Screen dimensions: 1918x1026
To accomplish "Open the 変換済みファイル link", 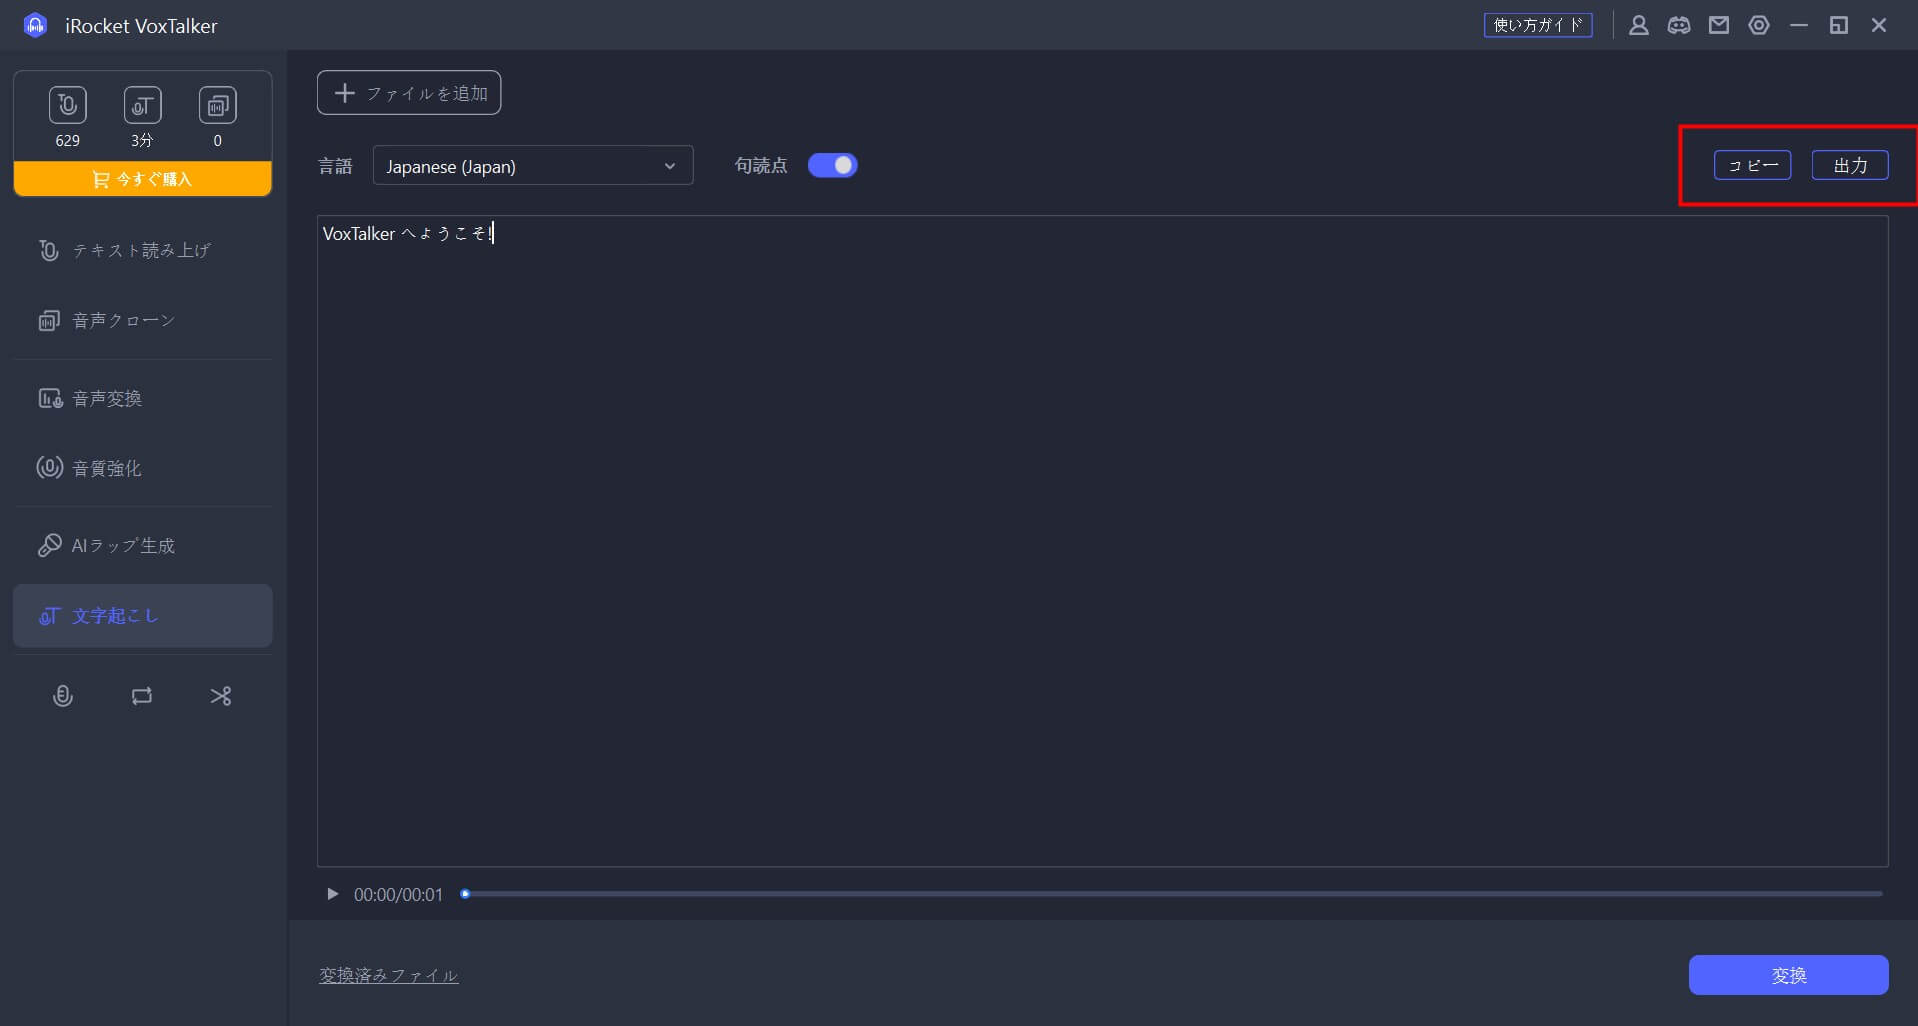I will point(388,975).
